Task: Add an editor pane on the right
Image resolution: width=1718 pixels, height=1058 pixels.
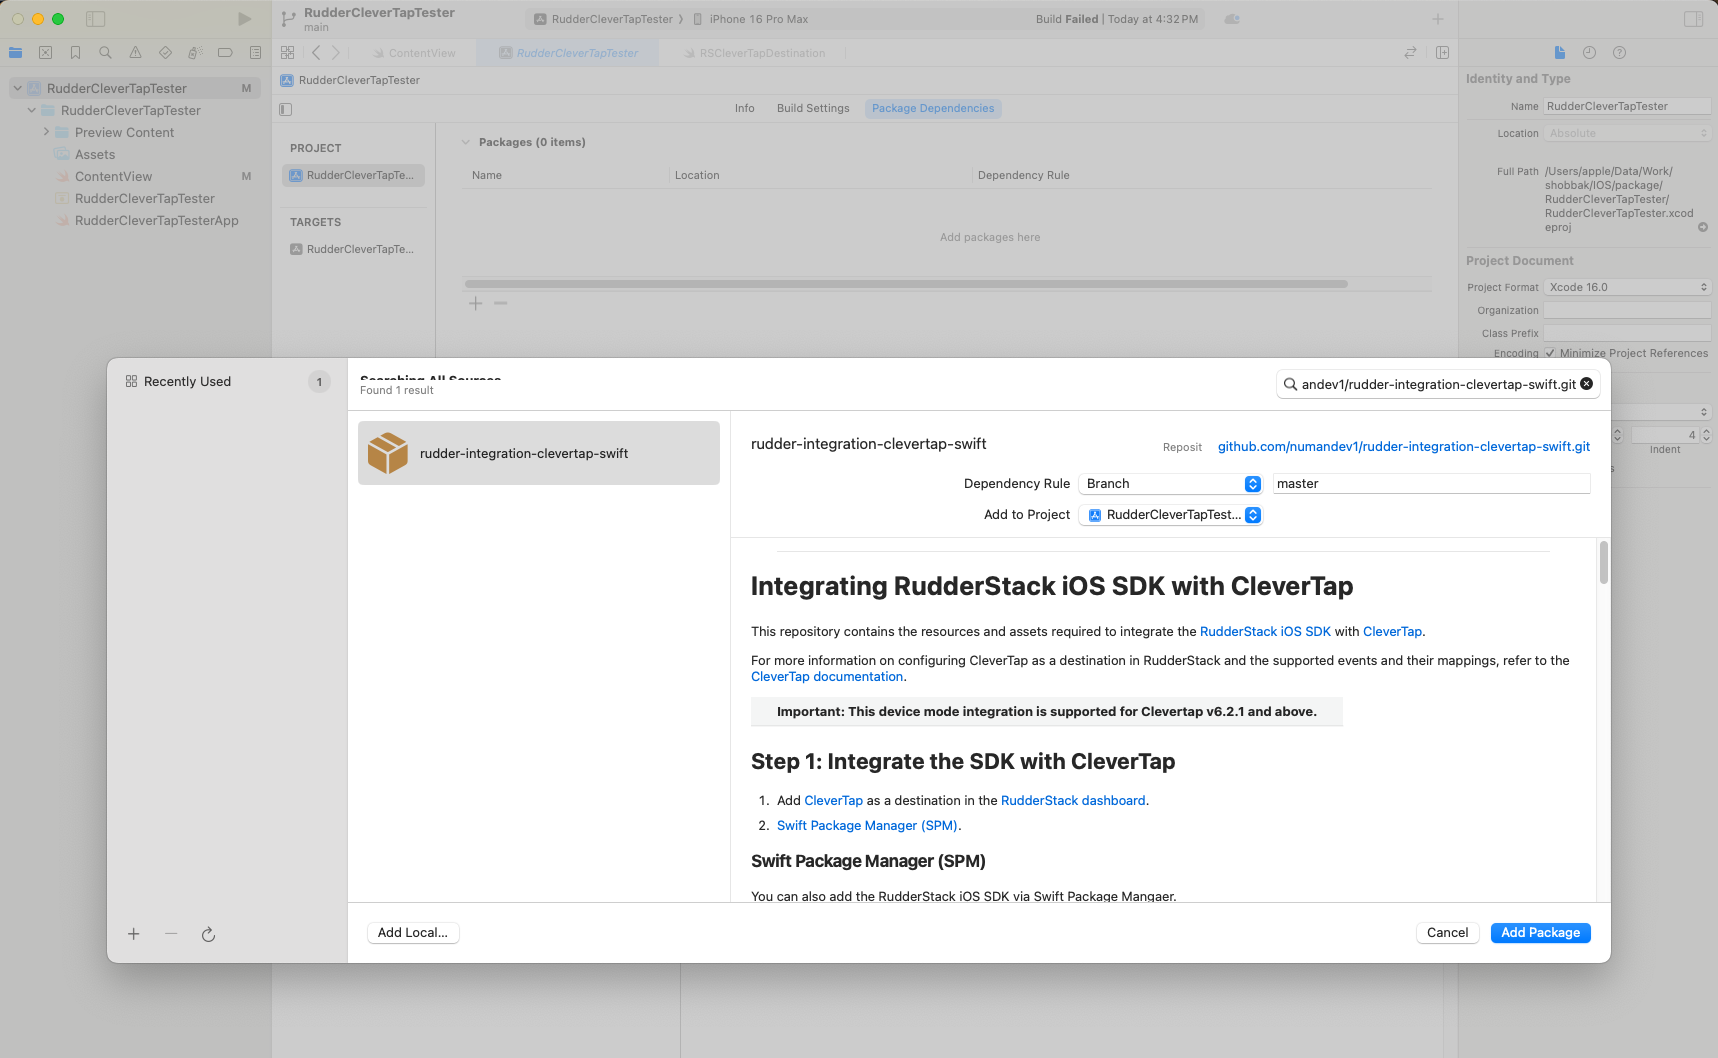Action: coord(1442,53)
